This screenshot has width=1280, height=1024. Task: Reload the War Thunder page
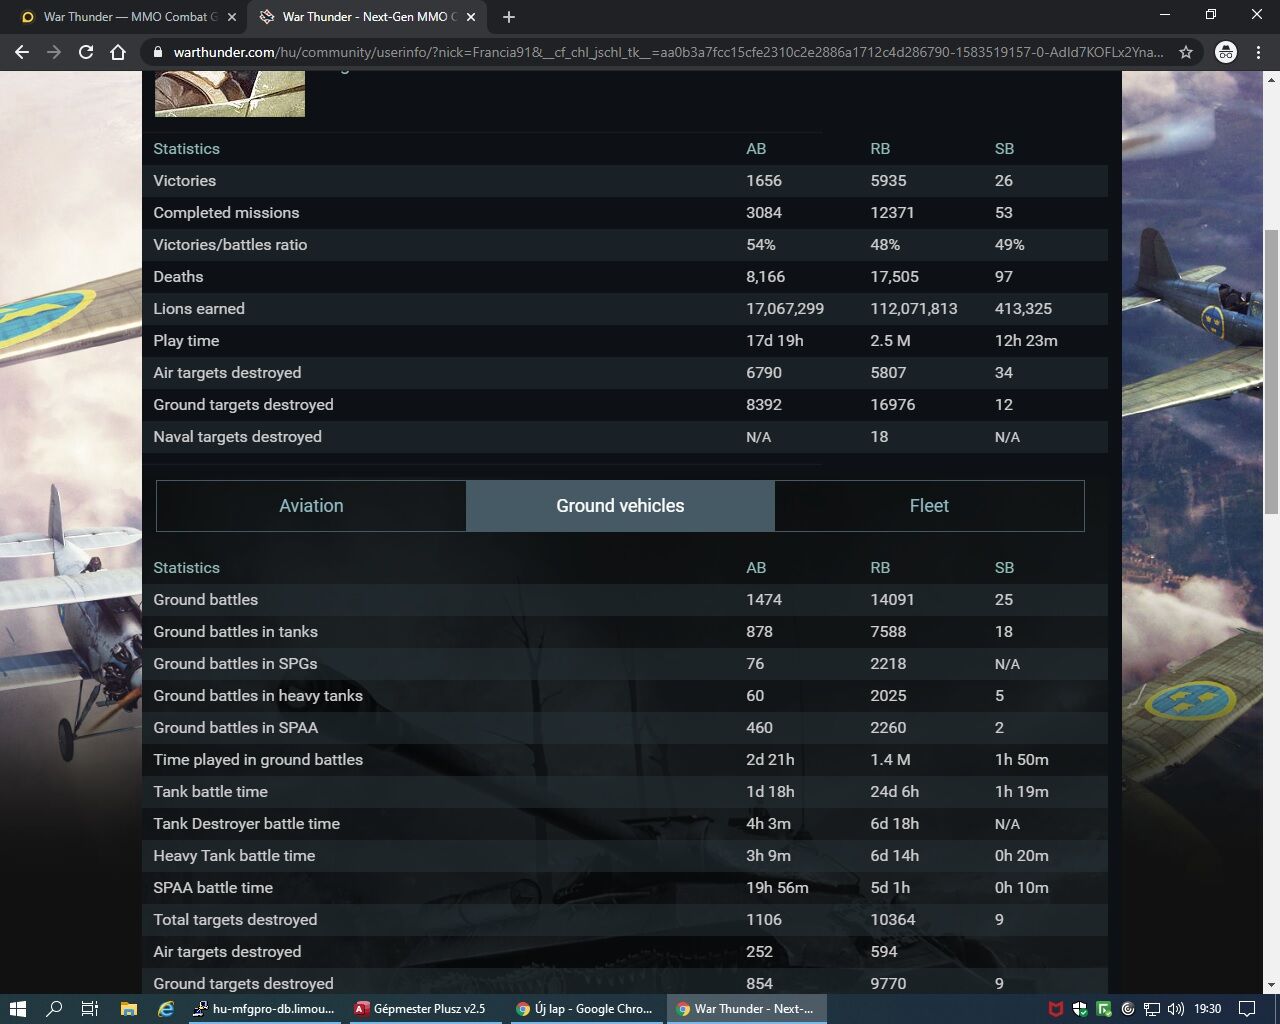point(86,52)
